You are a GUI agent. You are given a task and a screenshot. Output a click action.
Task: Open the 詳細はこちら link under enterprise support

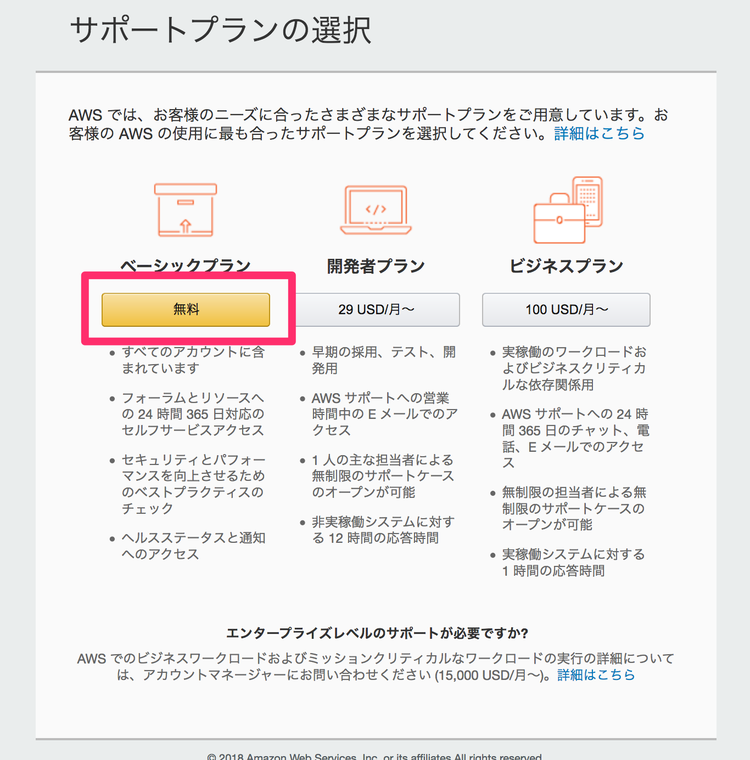pyautogui.click(x=596, y=675)
